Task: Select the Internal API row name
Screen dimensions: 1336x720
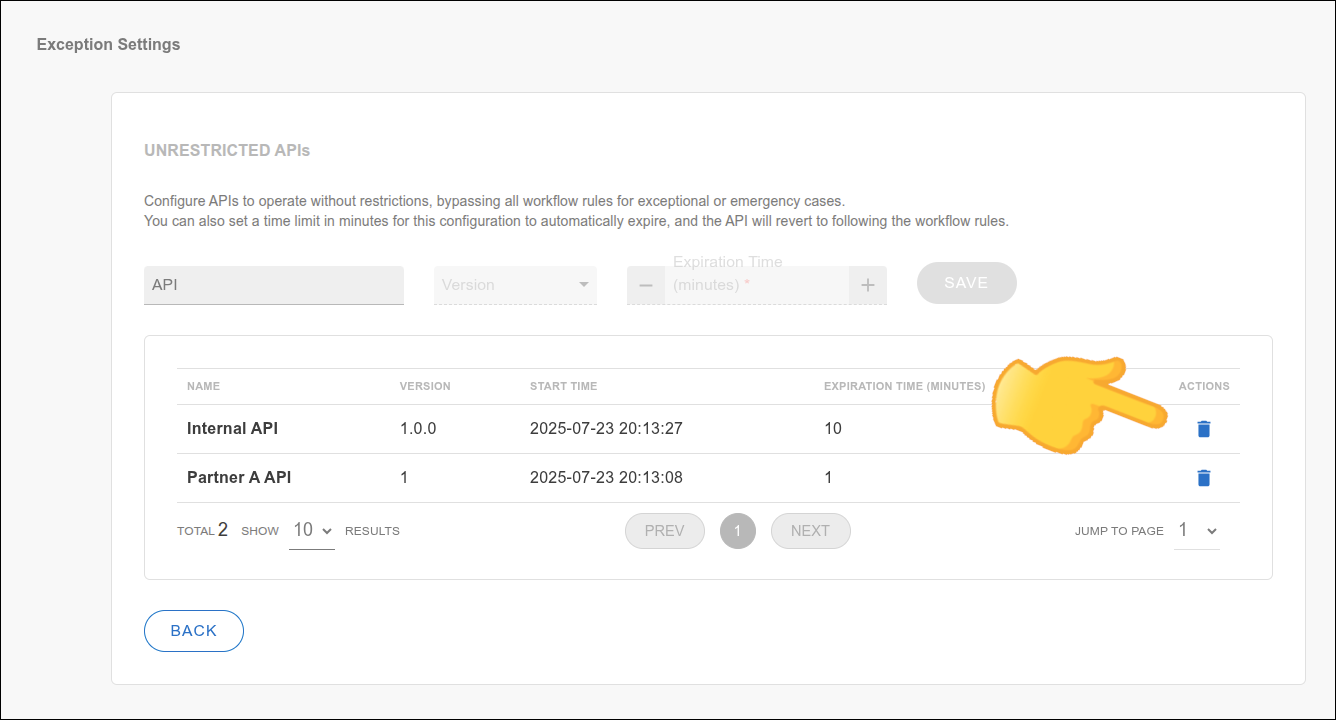Action: pyautogui.click(x=232, y=429)
